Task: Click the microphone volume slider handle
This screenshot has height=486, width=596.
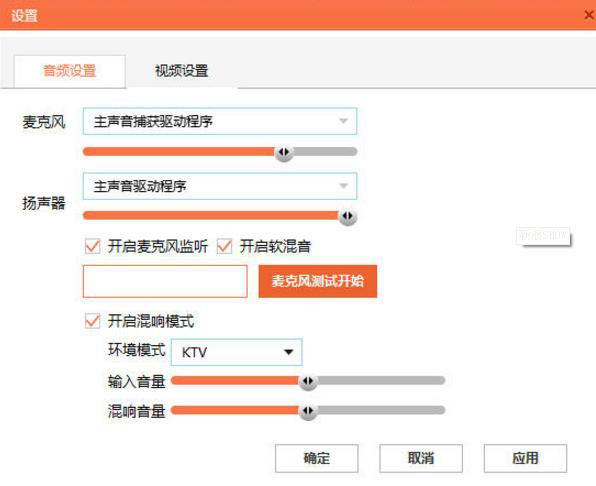Action: point(284,152)
